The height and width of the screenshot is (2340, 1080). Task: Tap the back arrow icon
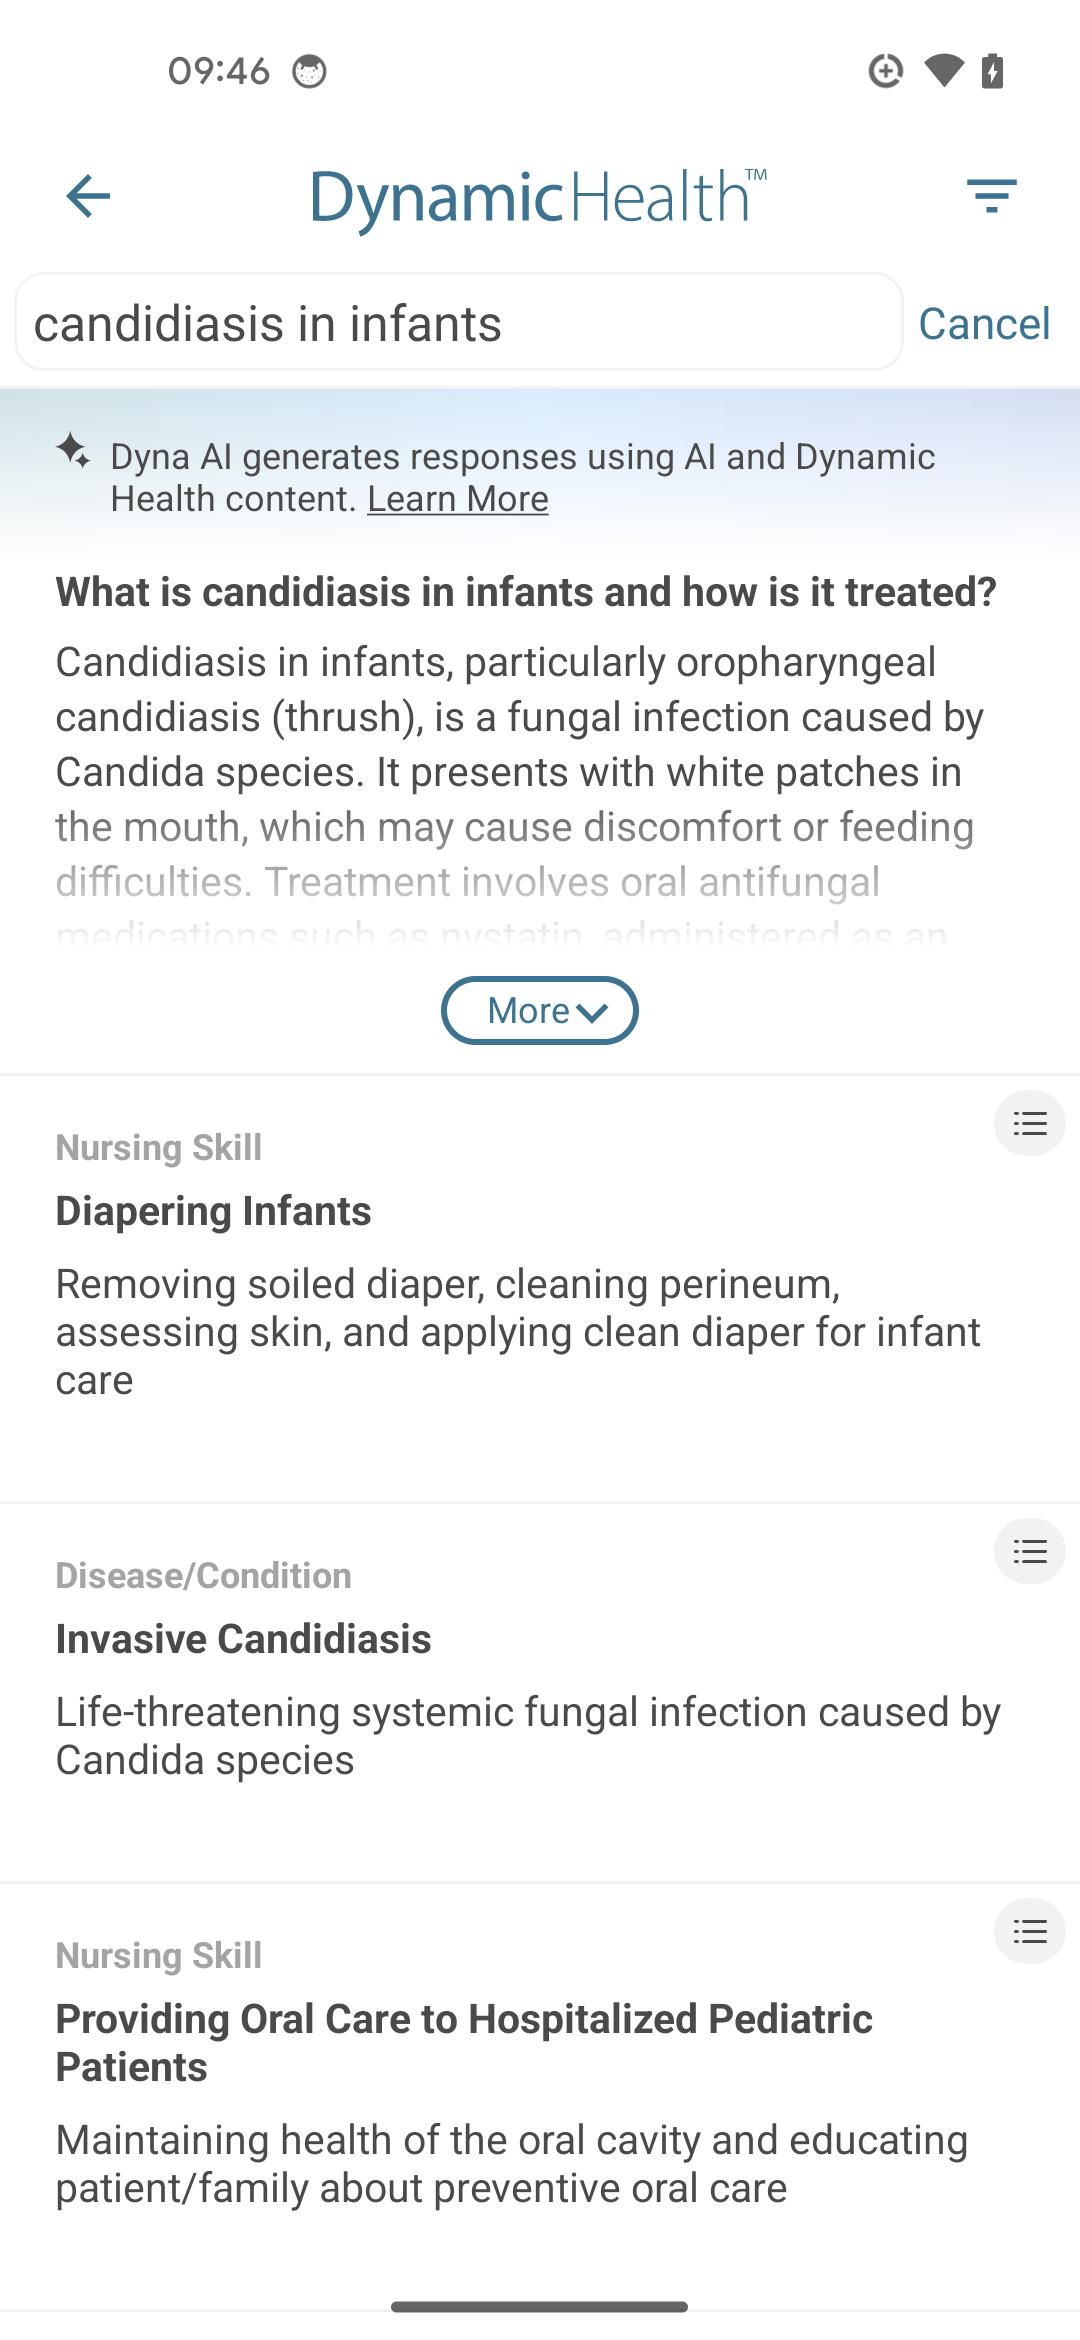pyautogui.click(x=88, y=195)
